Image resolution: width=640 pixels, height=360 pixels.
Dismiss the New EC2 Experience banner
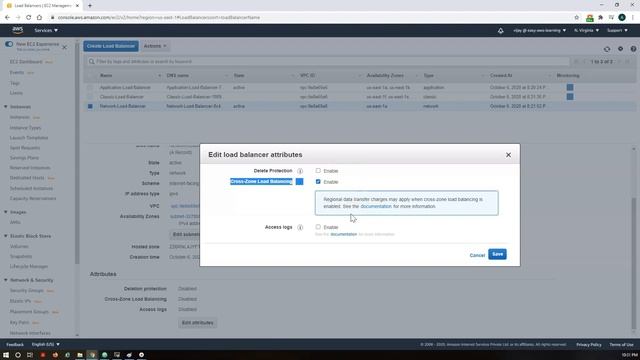point(64,47)
